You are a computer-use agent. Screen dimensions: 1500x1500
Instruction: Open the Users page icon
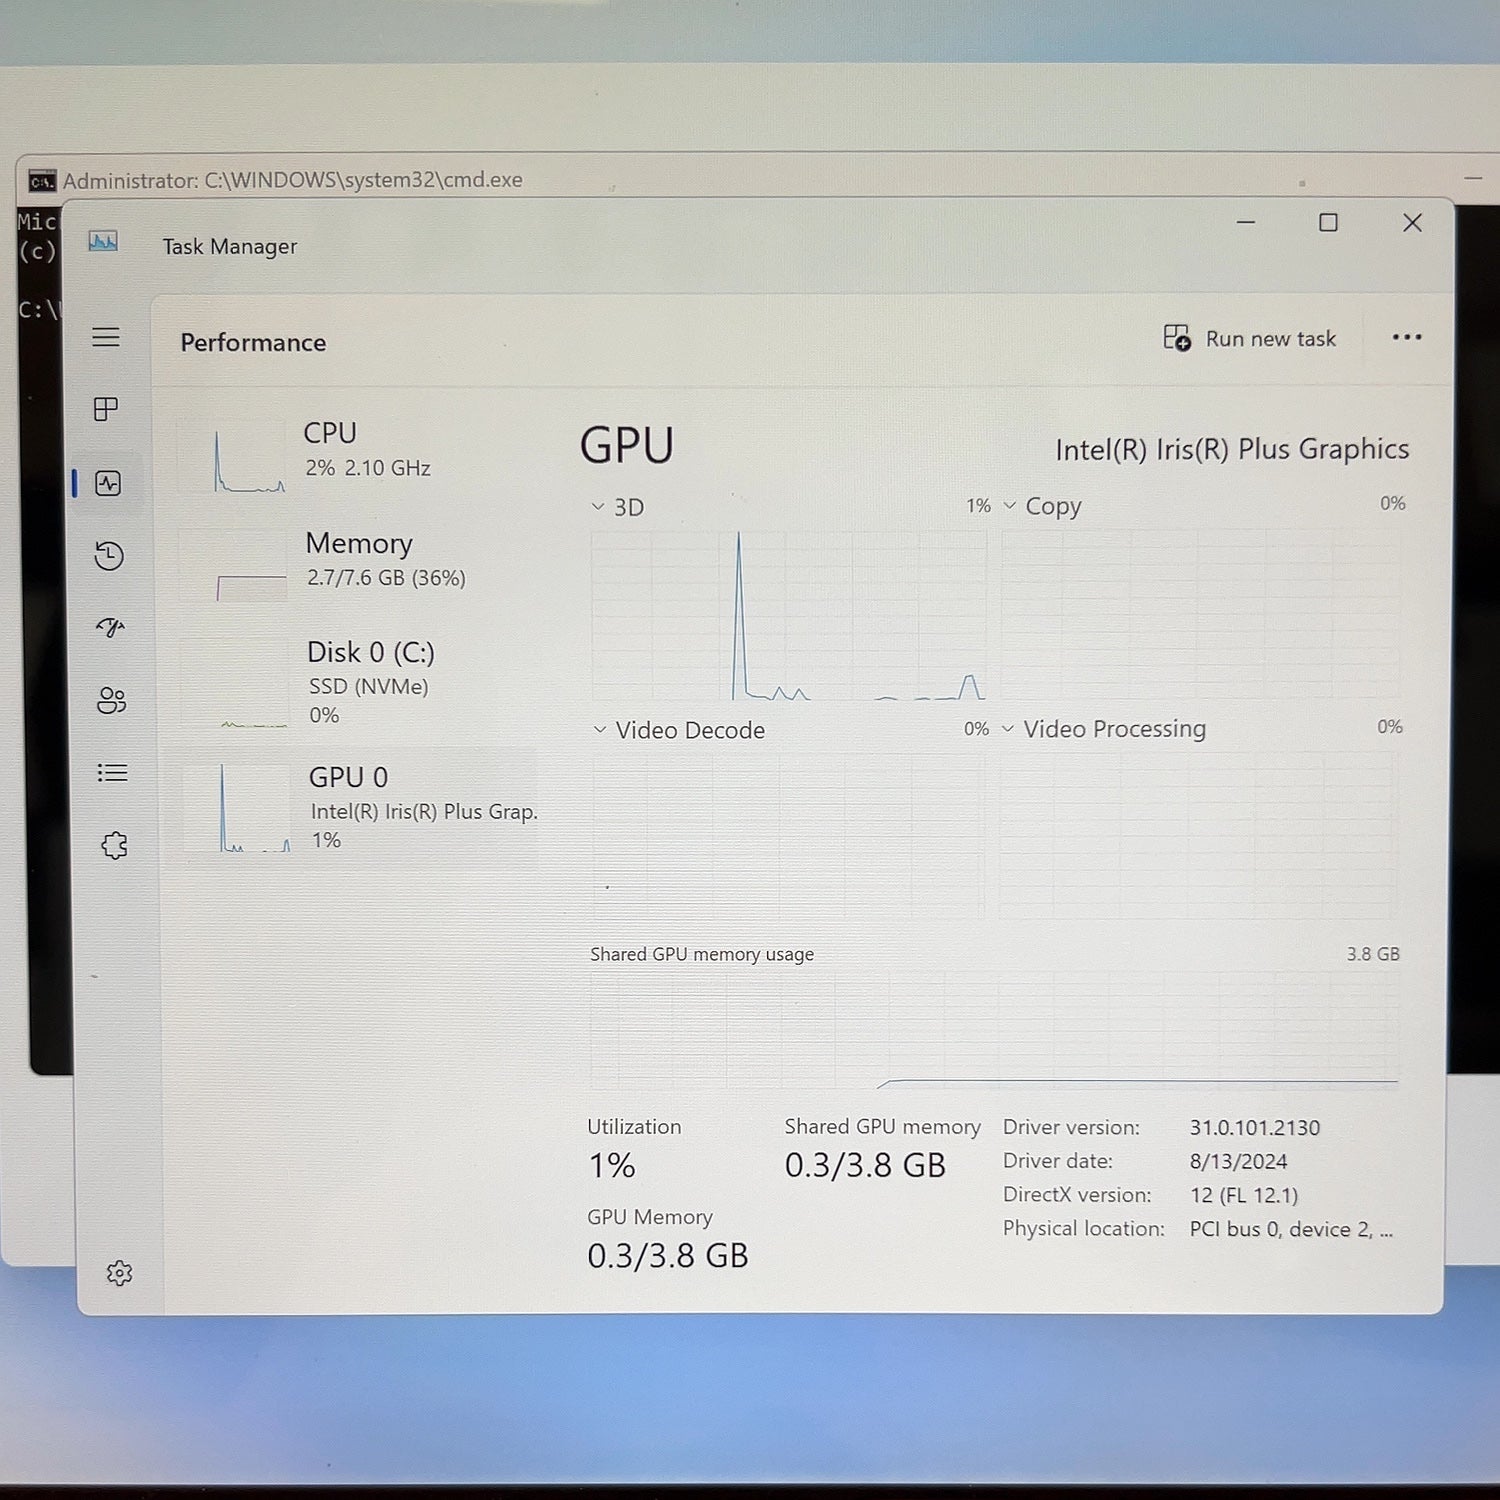(111, 700)
